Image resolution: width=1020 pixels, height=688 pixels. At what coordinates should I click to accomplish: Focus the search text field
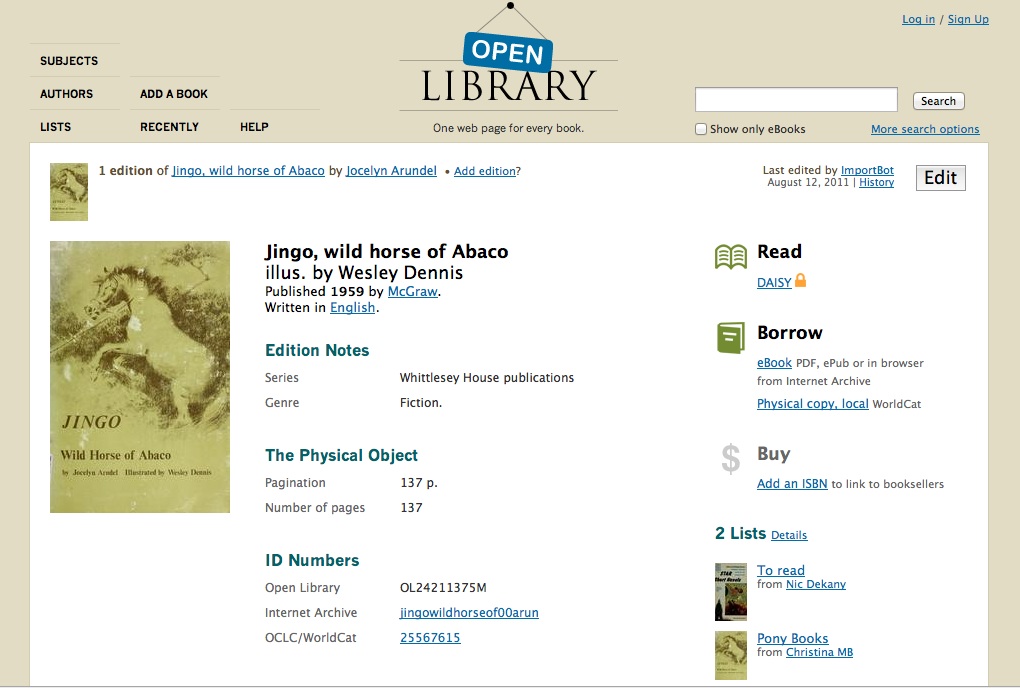tap(796, 100)
